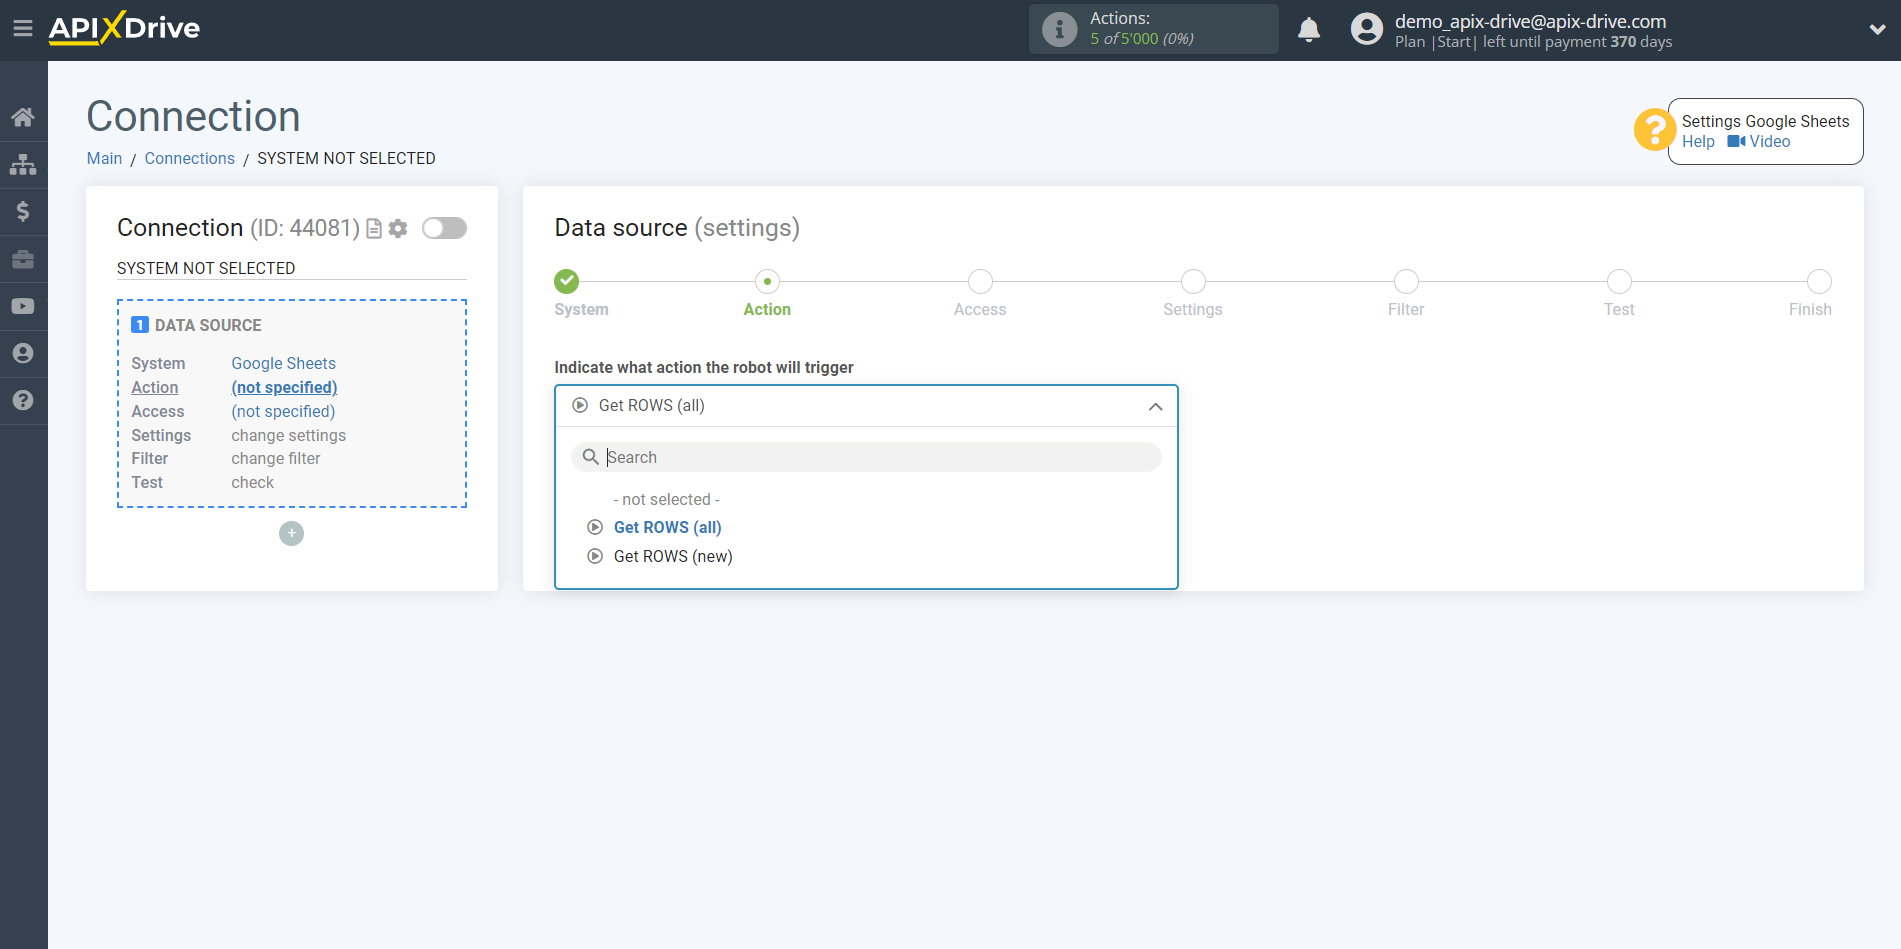This screenshot has width=1901, height=949.
Task: Click change filter text
Action: (276, 458)
